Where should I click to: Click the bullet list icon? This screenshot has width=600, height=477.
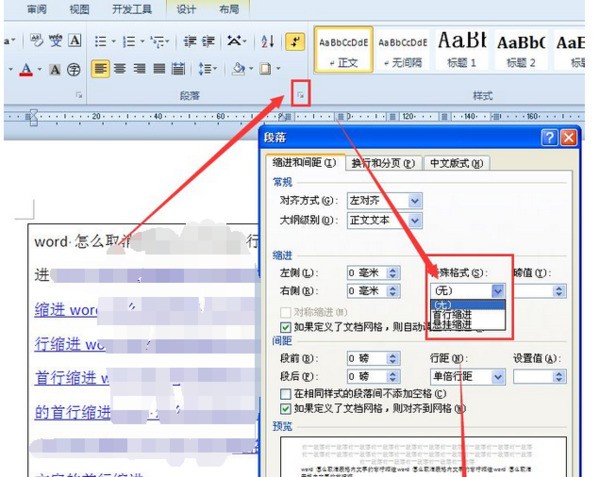click(x=101, y=41)
